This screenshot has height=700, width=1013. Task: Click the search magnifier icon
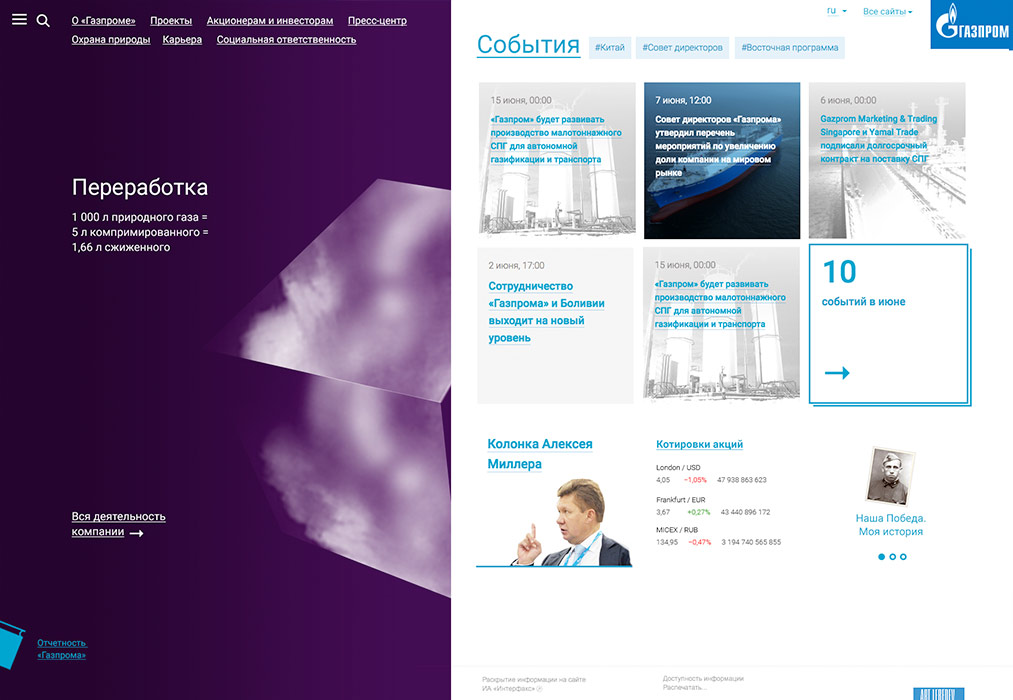(x=43, y=20)
